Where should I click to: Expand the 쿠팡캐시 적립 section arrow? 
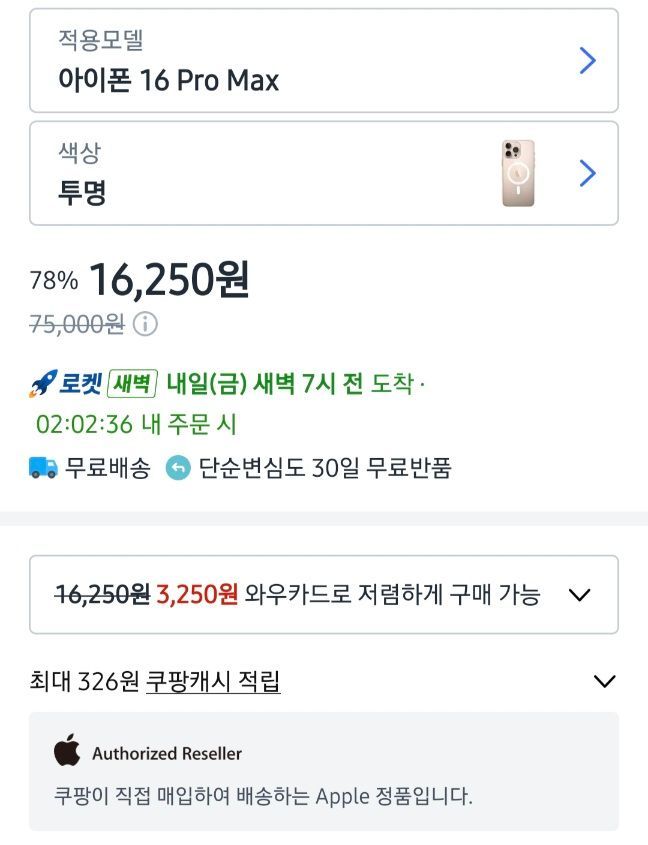click(x=603, y=682)
